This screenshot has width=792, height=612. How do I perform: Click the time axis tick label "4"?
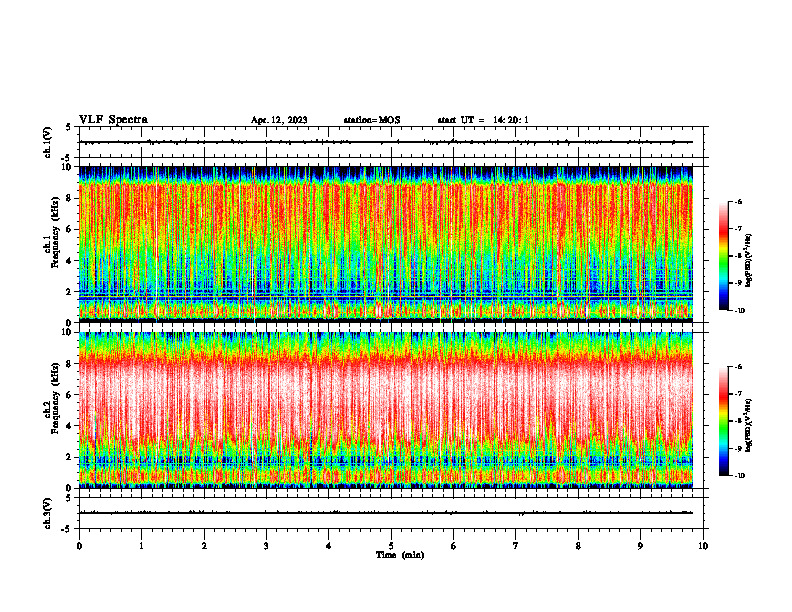(329, 546)
